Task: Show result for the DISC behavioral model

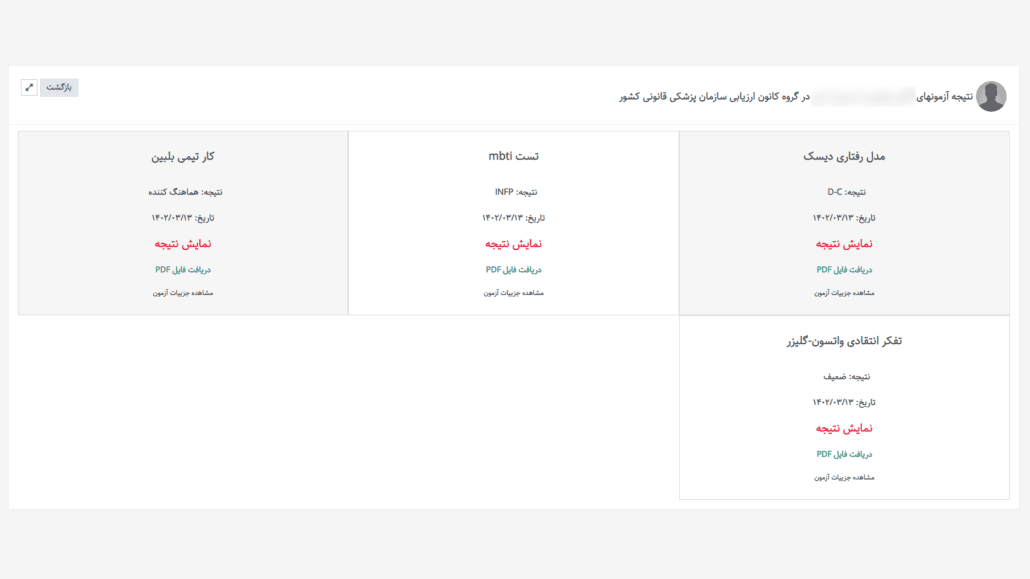Action: click(x=844, y=244)
